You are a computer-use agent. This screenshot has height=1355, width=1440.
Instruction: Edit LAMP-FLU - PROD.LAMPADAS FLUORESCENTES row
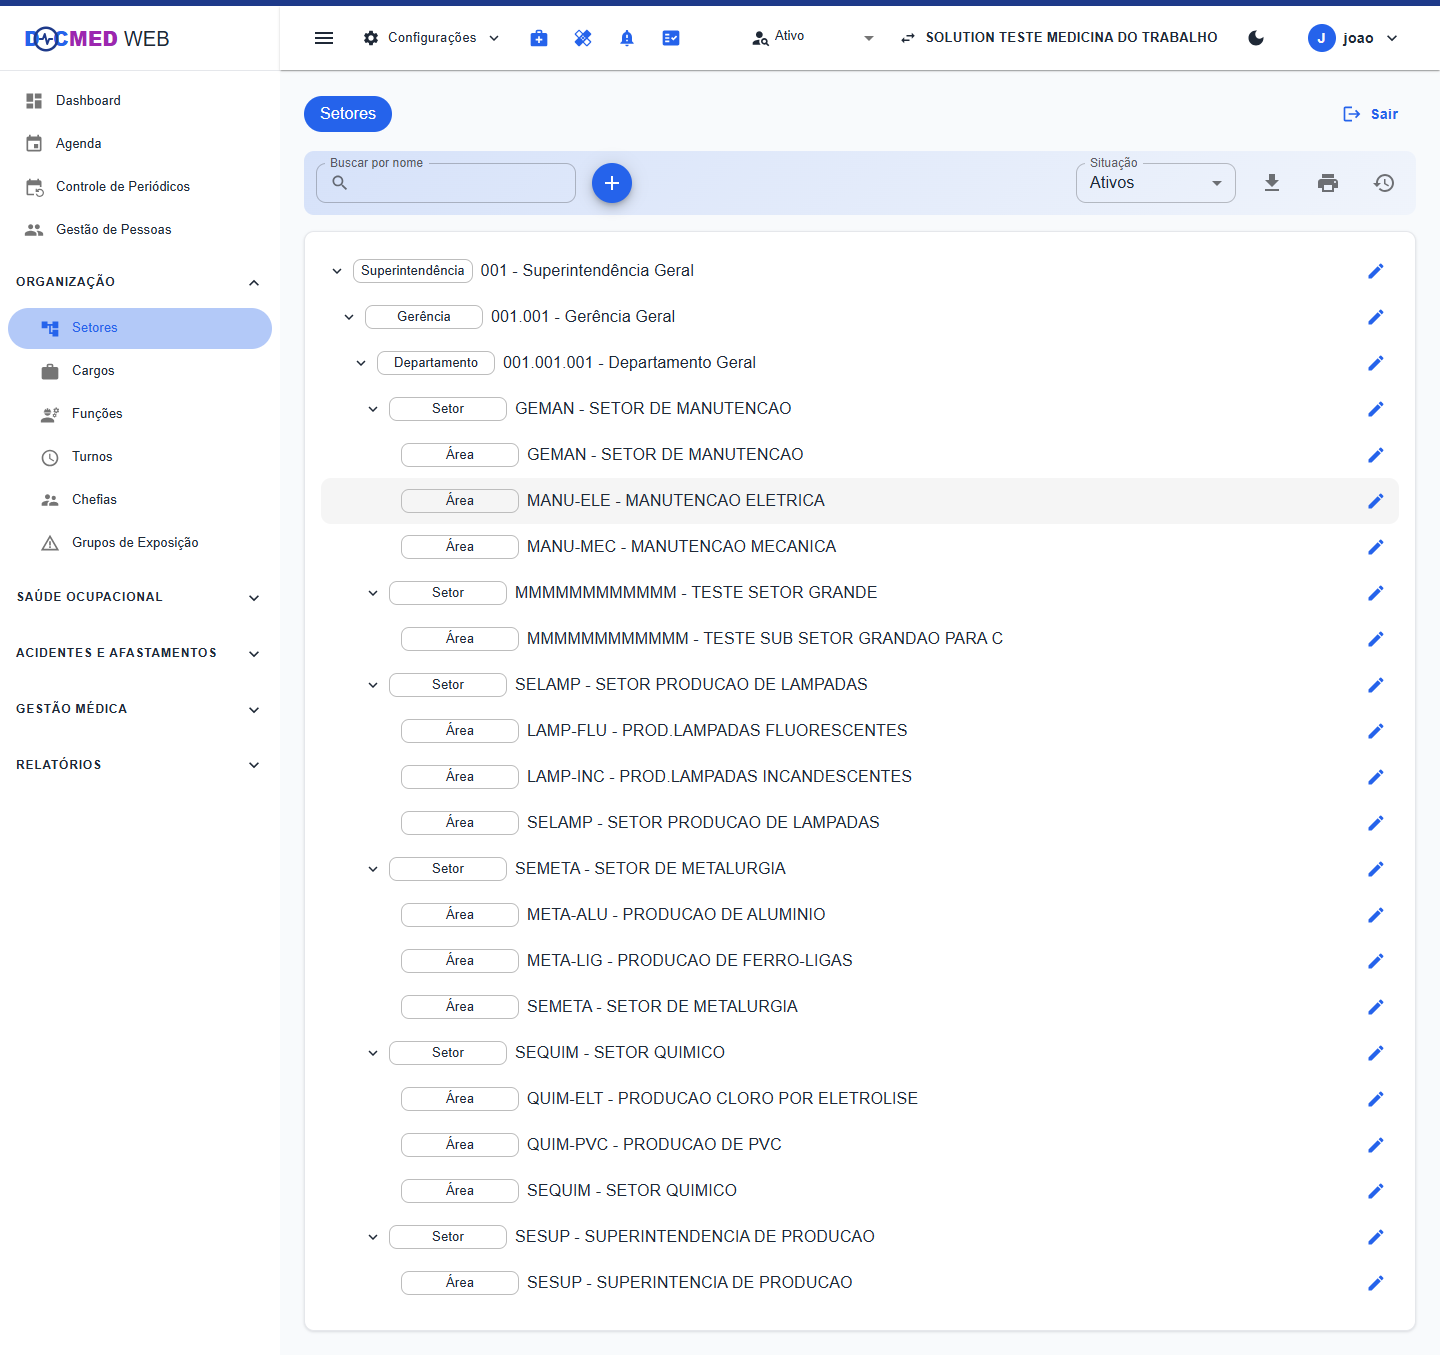click(1376, 731)
